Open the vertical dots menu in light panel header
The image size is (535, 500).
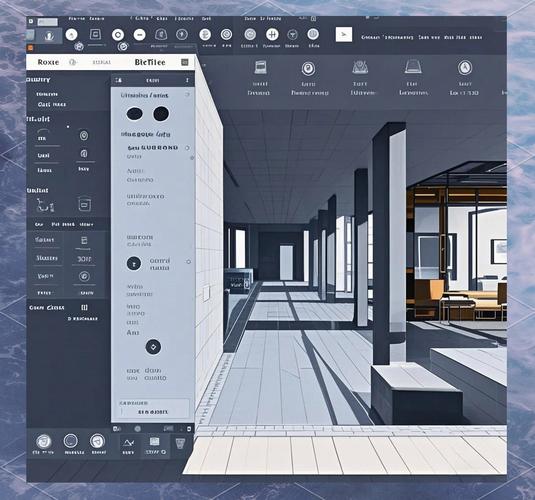point(187,80)
